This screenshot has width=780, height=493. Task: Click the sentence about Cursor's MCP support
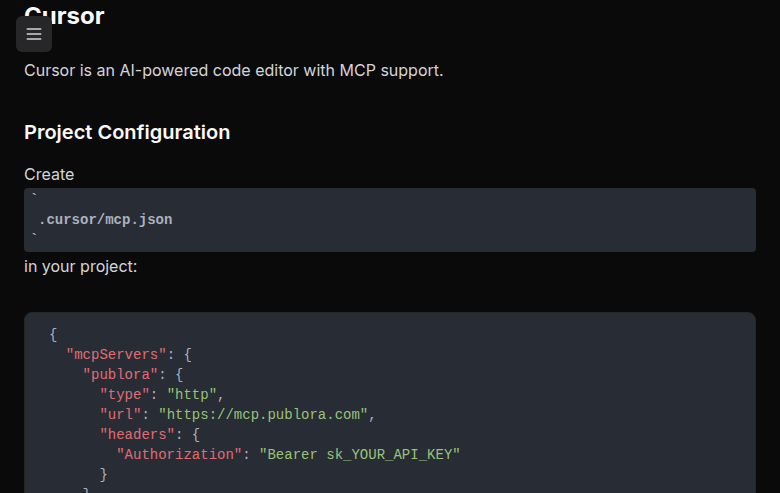(x=233, y=71)
